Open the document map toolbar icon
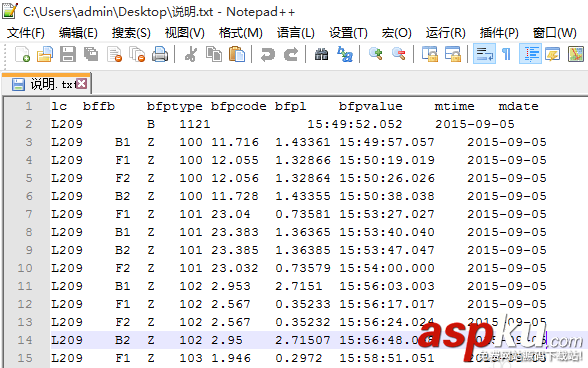Image resolution: width=588 pixels, height=368 pixels. pyautogui.click(x=576, y=54)
